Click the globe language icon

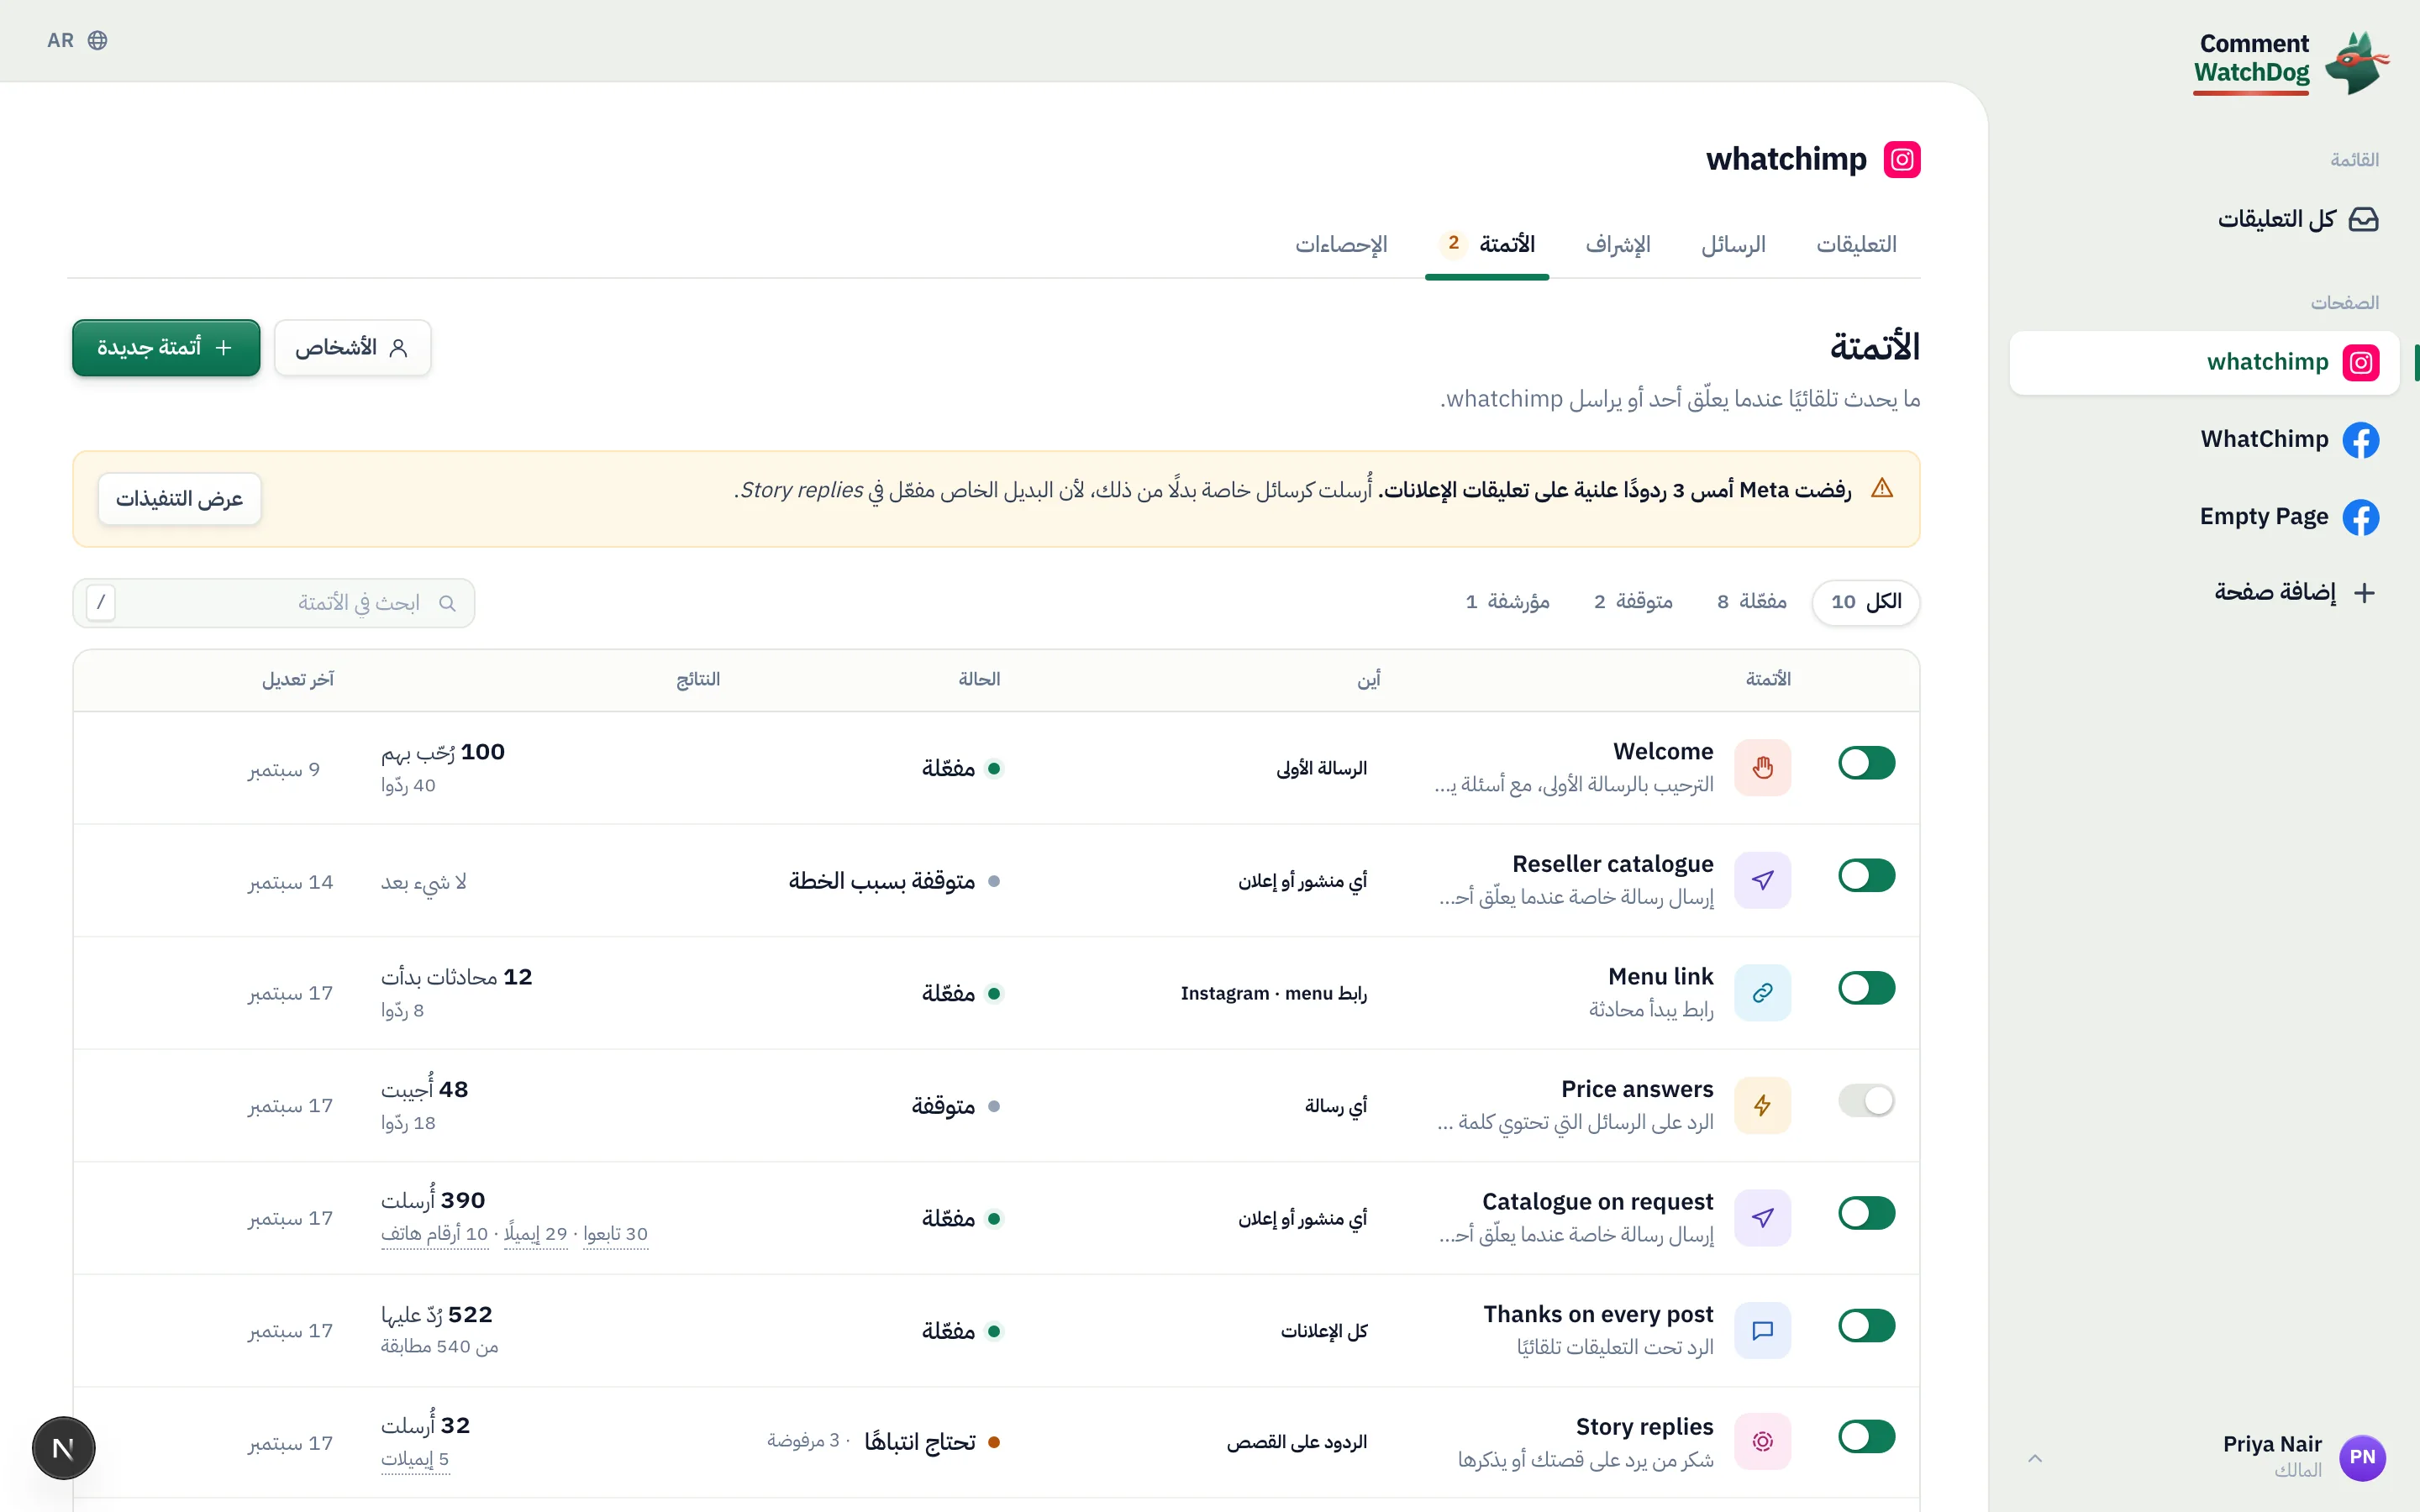[97, 40]
